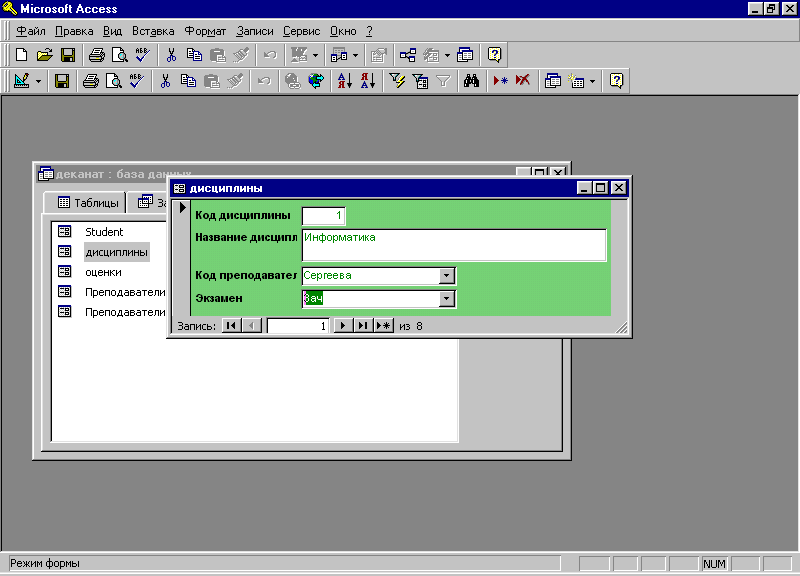Screen dimensions: 800x576
Task: Save the record using Form View toolbar's floppy icon
Action: pyautogui.click(x=62, y=81)
